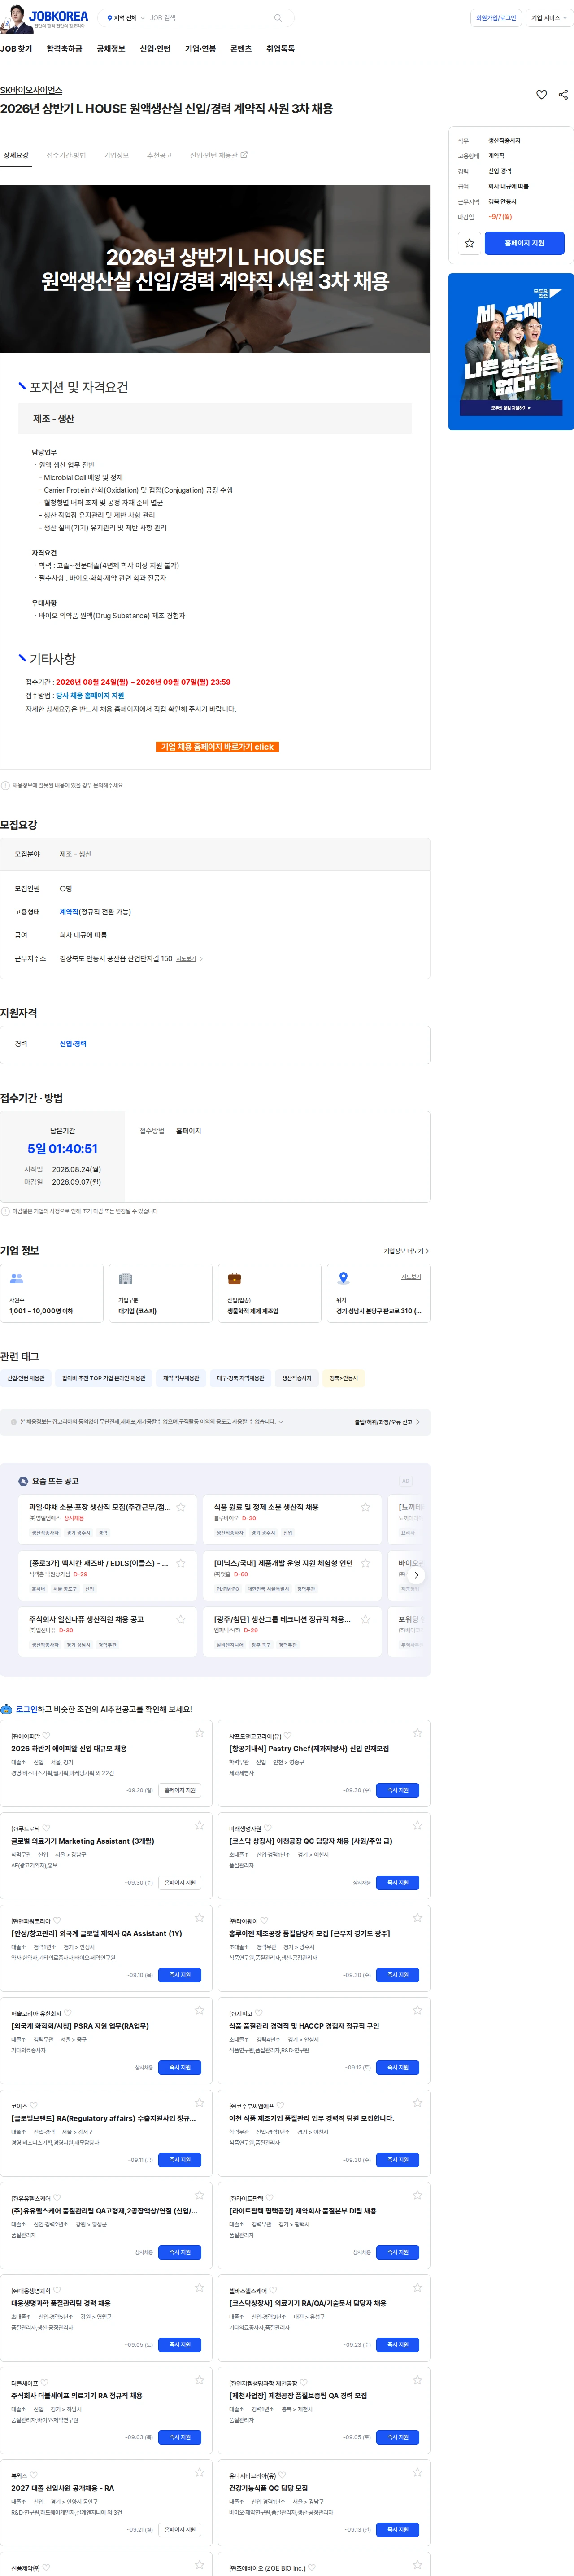Click the 내 상에 나쁜 창업은 없다 banner ad

click(511, 351)
